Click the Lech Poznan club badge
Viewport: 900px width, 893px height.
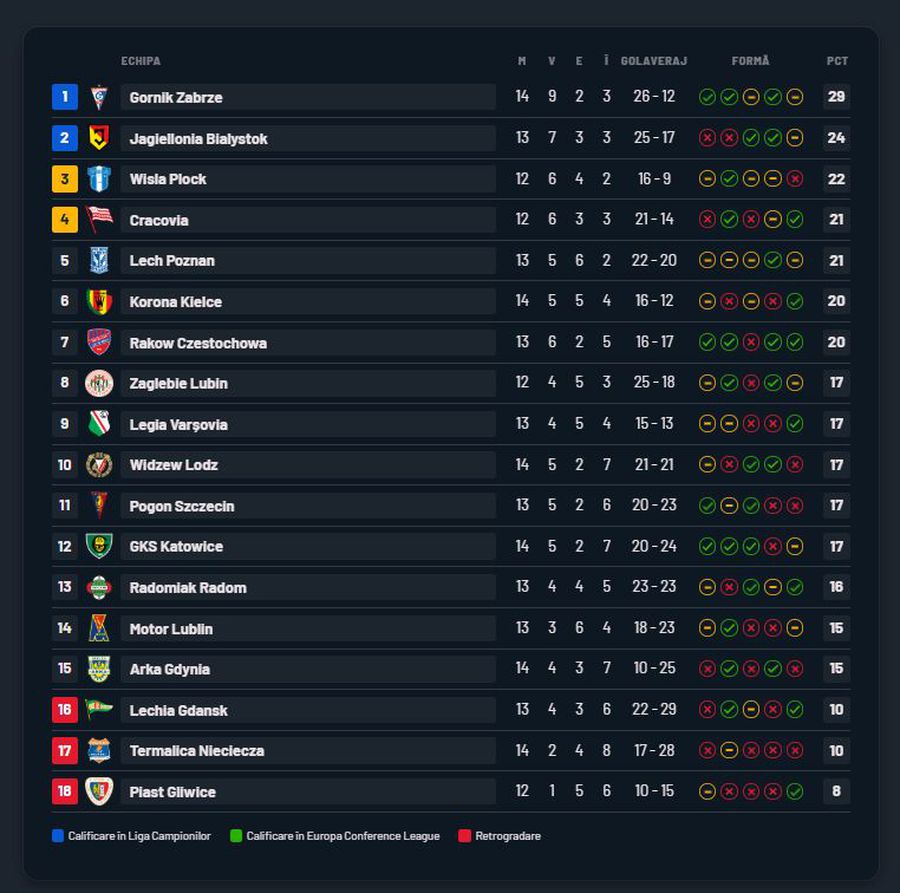(98, 260)
